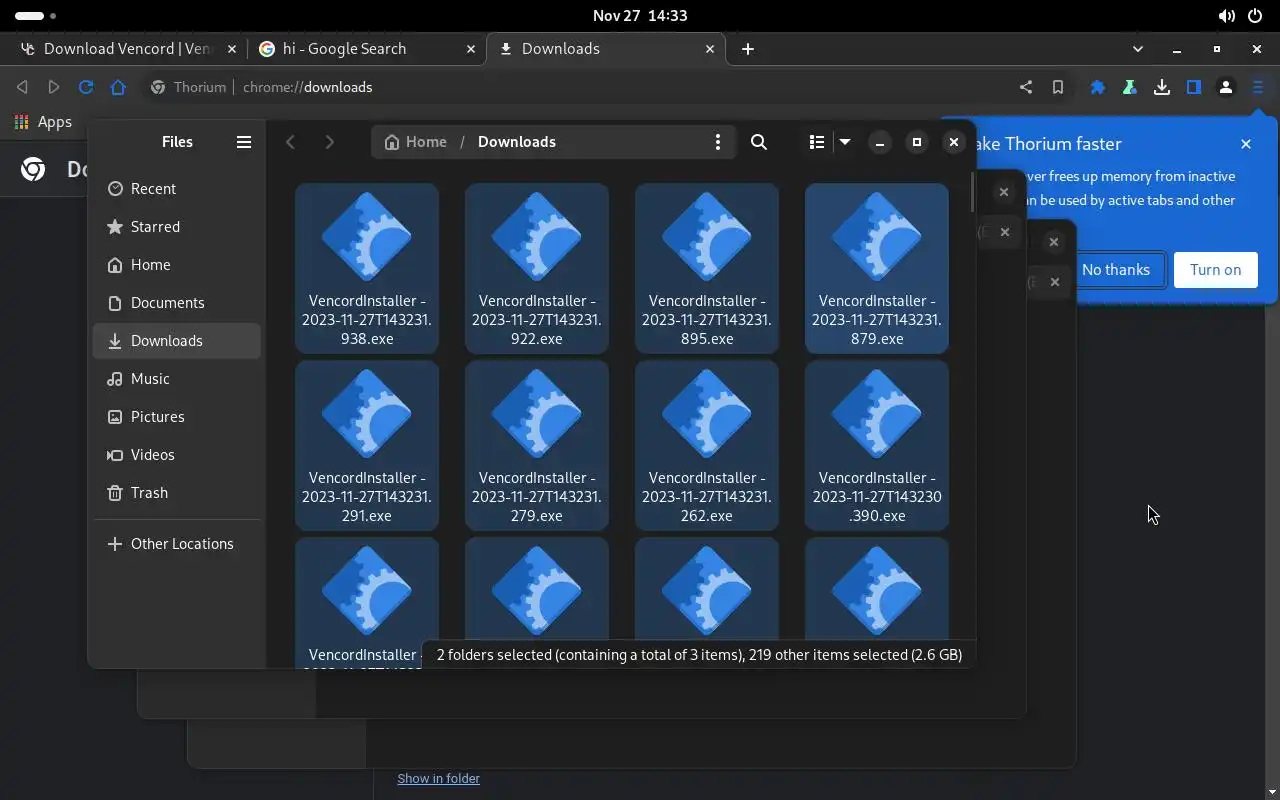Open Documents in the sidebar

click(177, 303)
